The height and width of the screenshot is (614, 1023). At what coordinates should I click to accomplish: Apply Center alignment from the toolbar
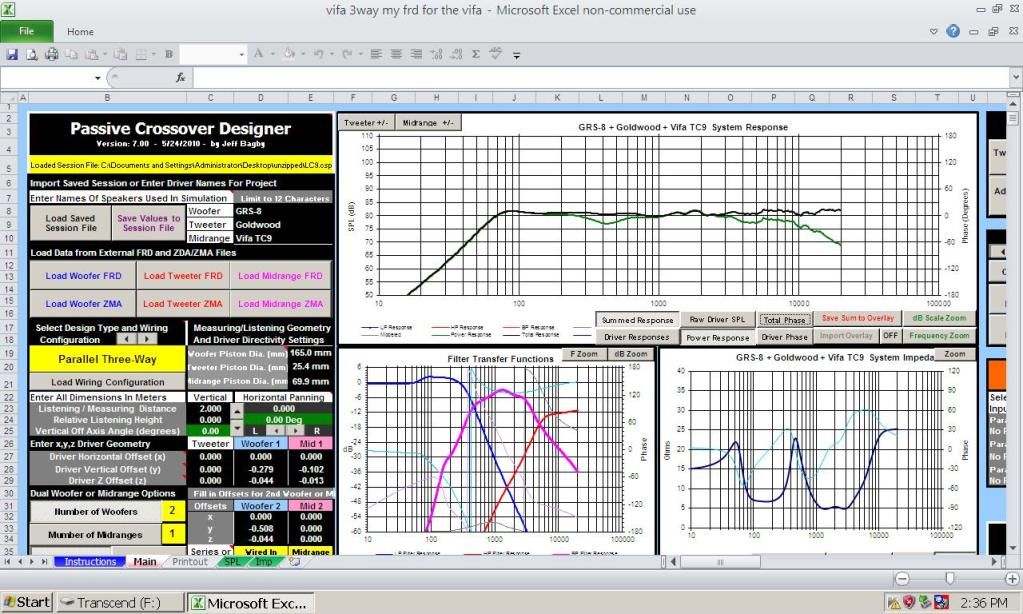pyautogui.click(x=396, y=54)
